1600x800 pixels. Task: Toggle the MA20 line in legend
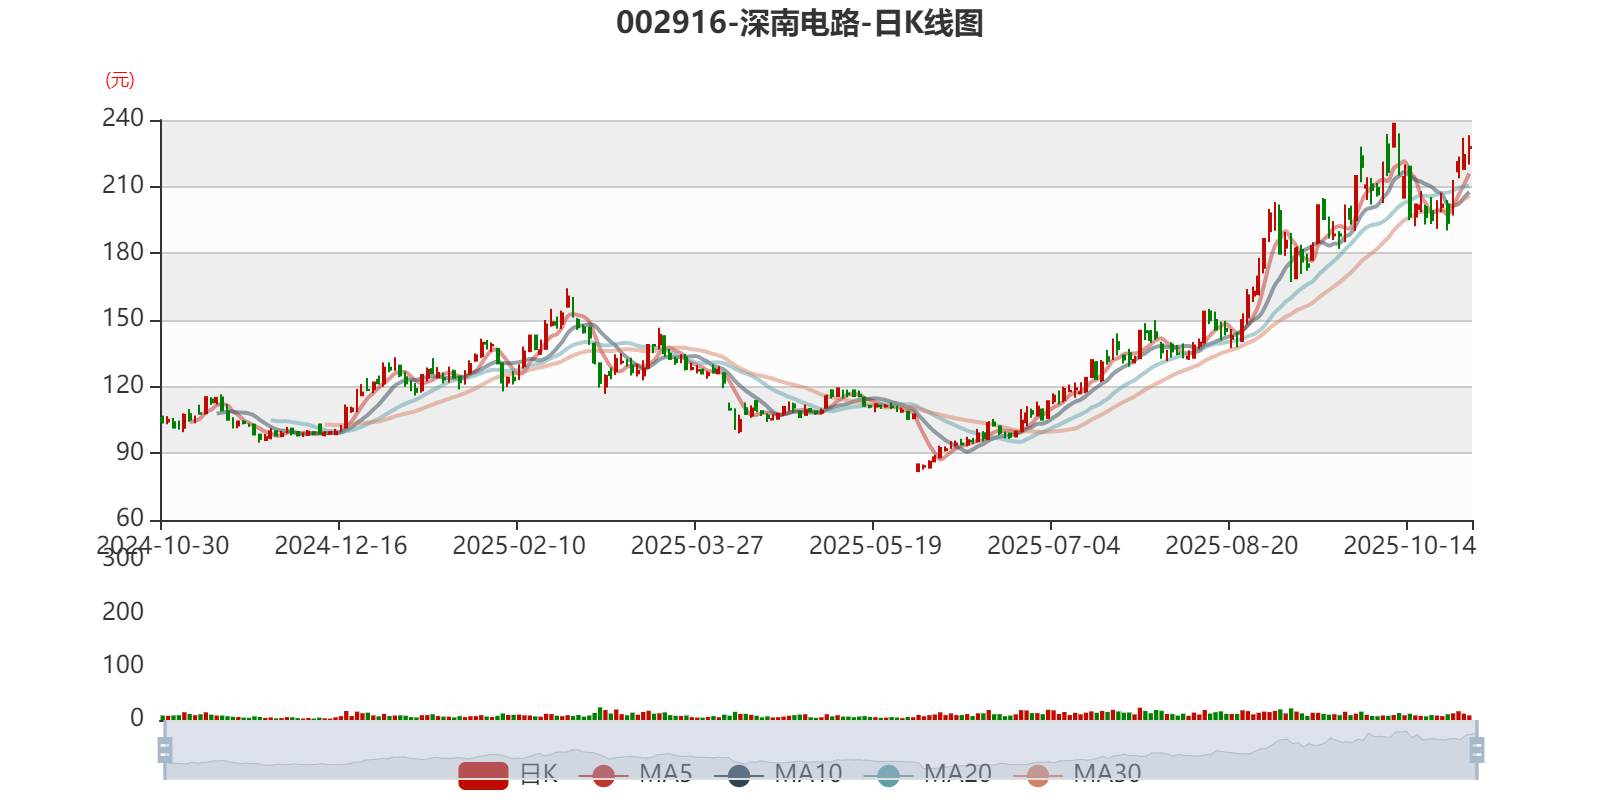tap(928, 774)
